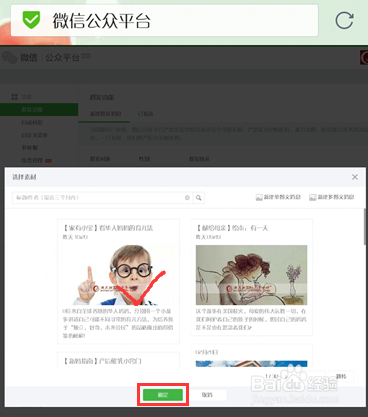The width and height of the screenshot is (368, 417).
Task: Click the browser reload icon
Action: [x=344, y=21]
